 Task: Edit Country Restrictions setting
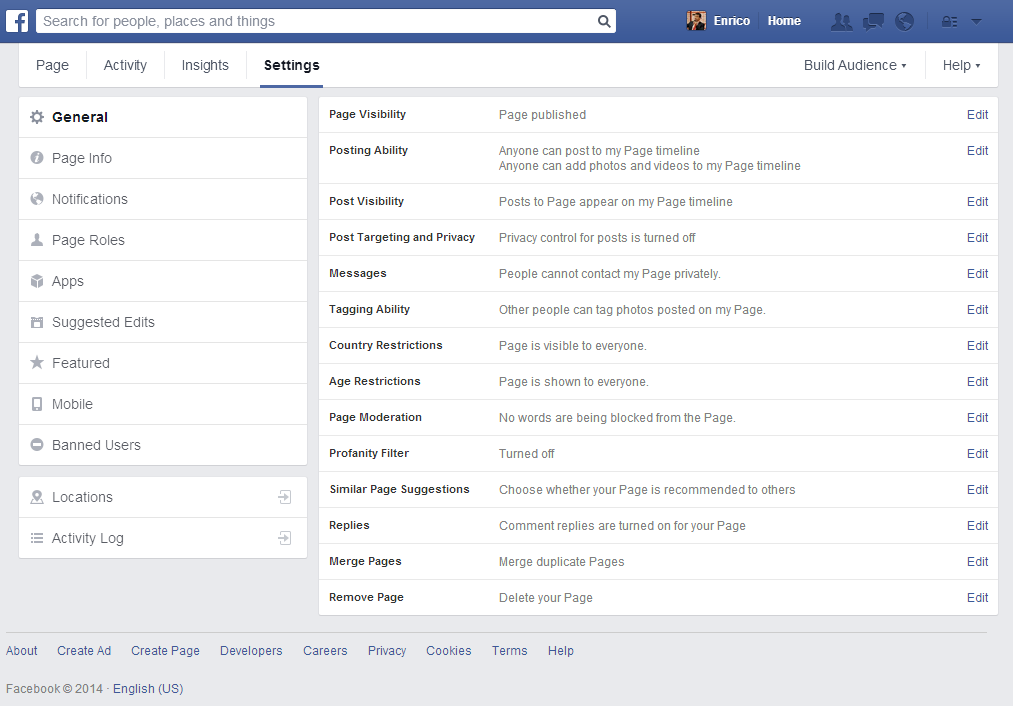coord(977,346)
